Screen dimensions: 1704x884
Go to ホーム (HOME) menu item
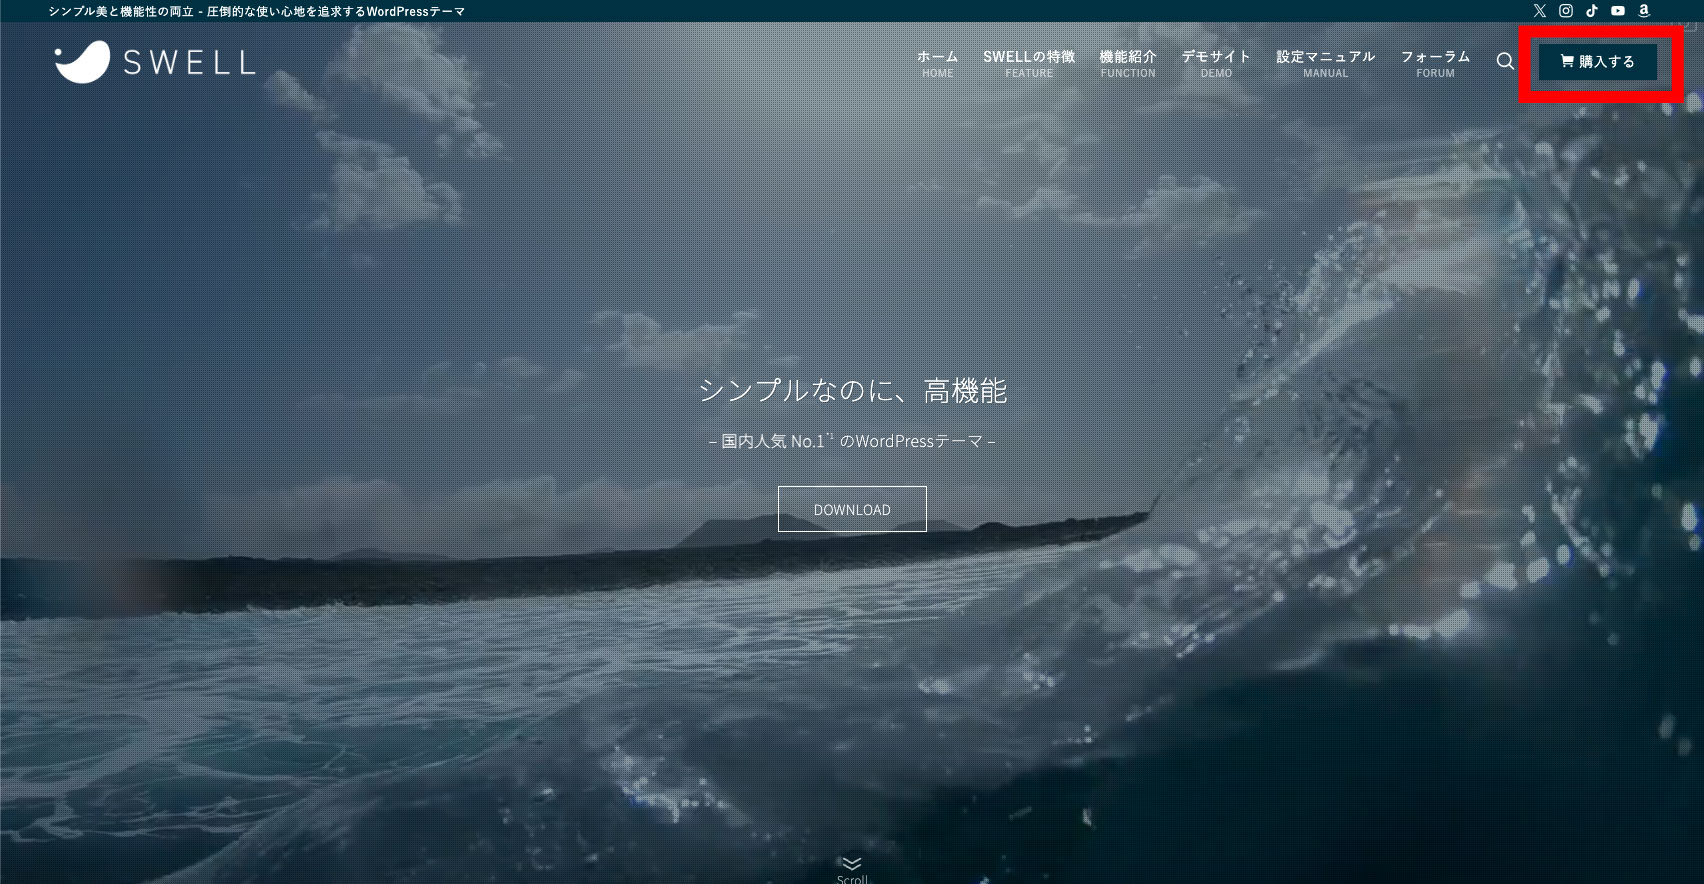coord(937,63)
